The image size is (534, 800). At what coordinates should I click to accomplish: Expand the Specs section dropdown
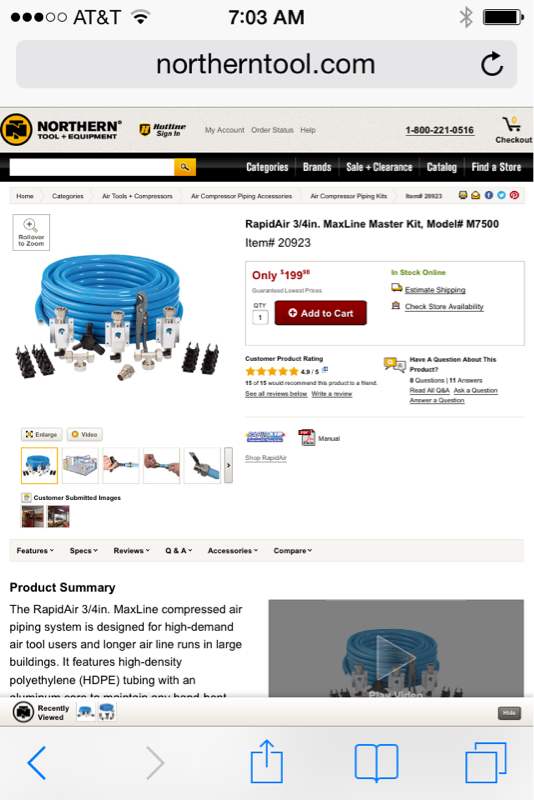(84, 551)
